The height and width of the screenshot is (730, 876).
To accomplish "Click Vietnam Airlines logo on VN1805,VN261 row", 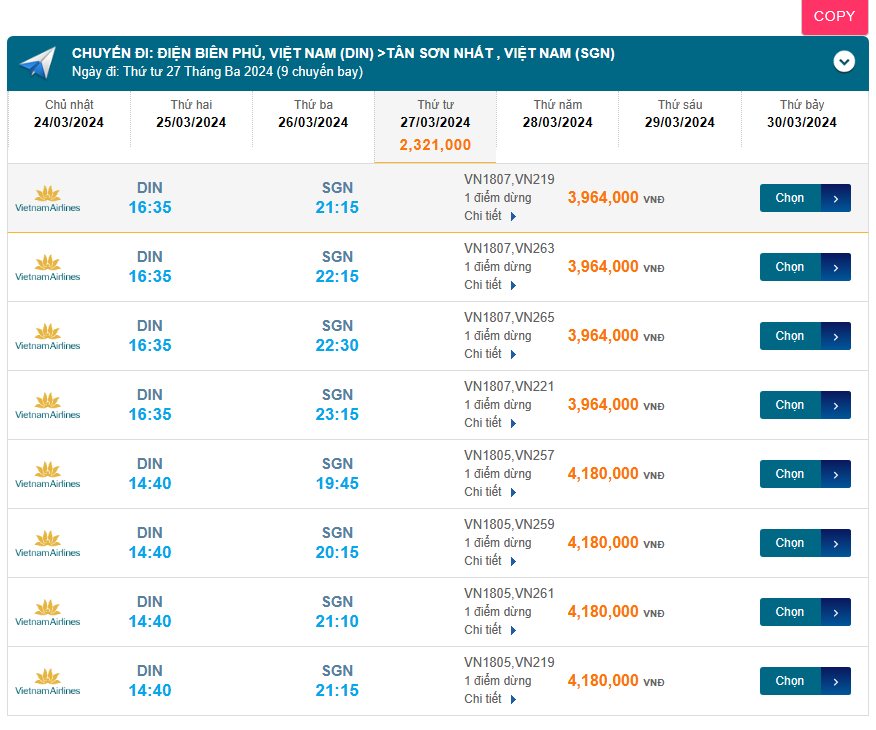I will 48,612.
